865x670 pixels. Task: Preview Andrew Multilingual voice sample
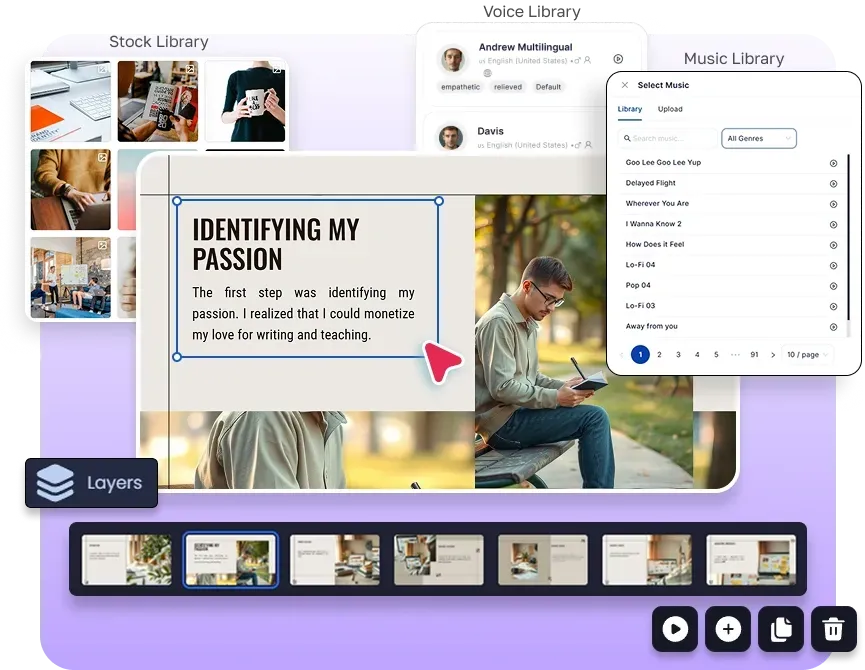[x=618, y=60]
